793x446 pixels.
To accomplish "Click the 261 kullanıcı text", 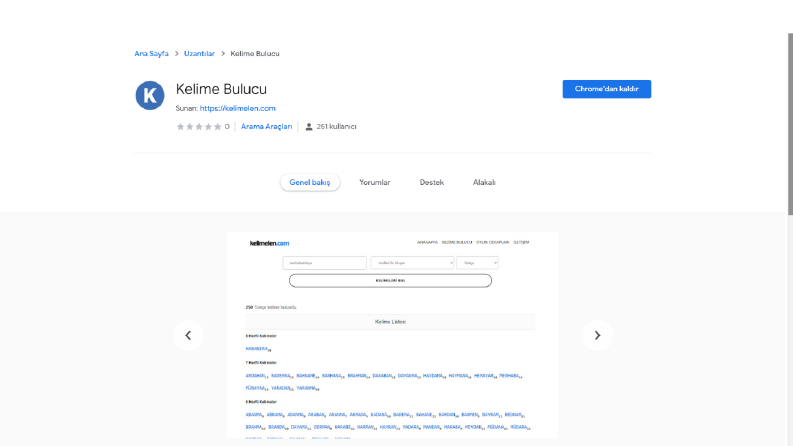I will [337, 126].
